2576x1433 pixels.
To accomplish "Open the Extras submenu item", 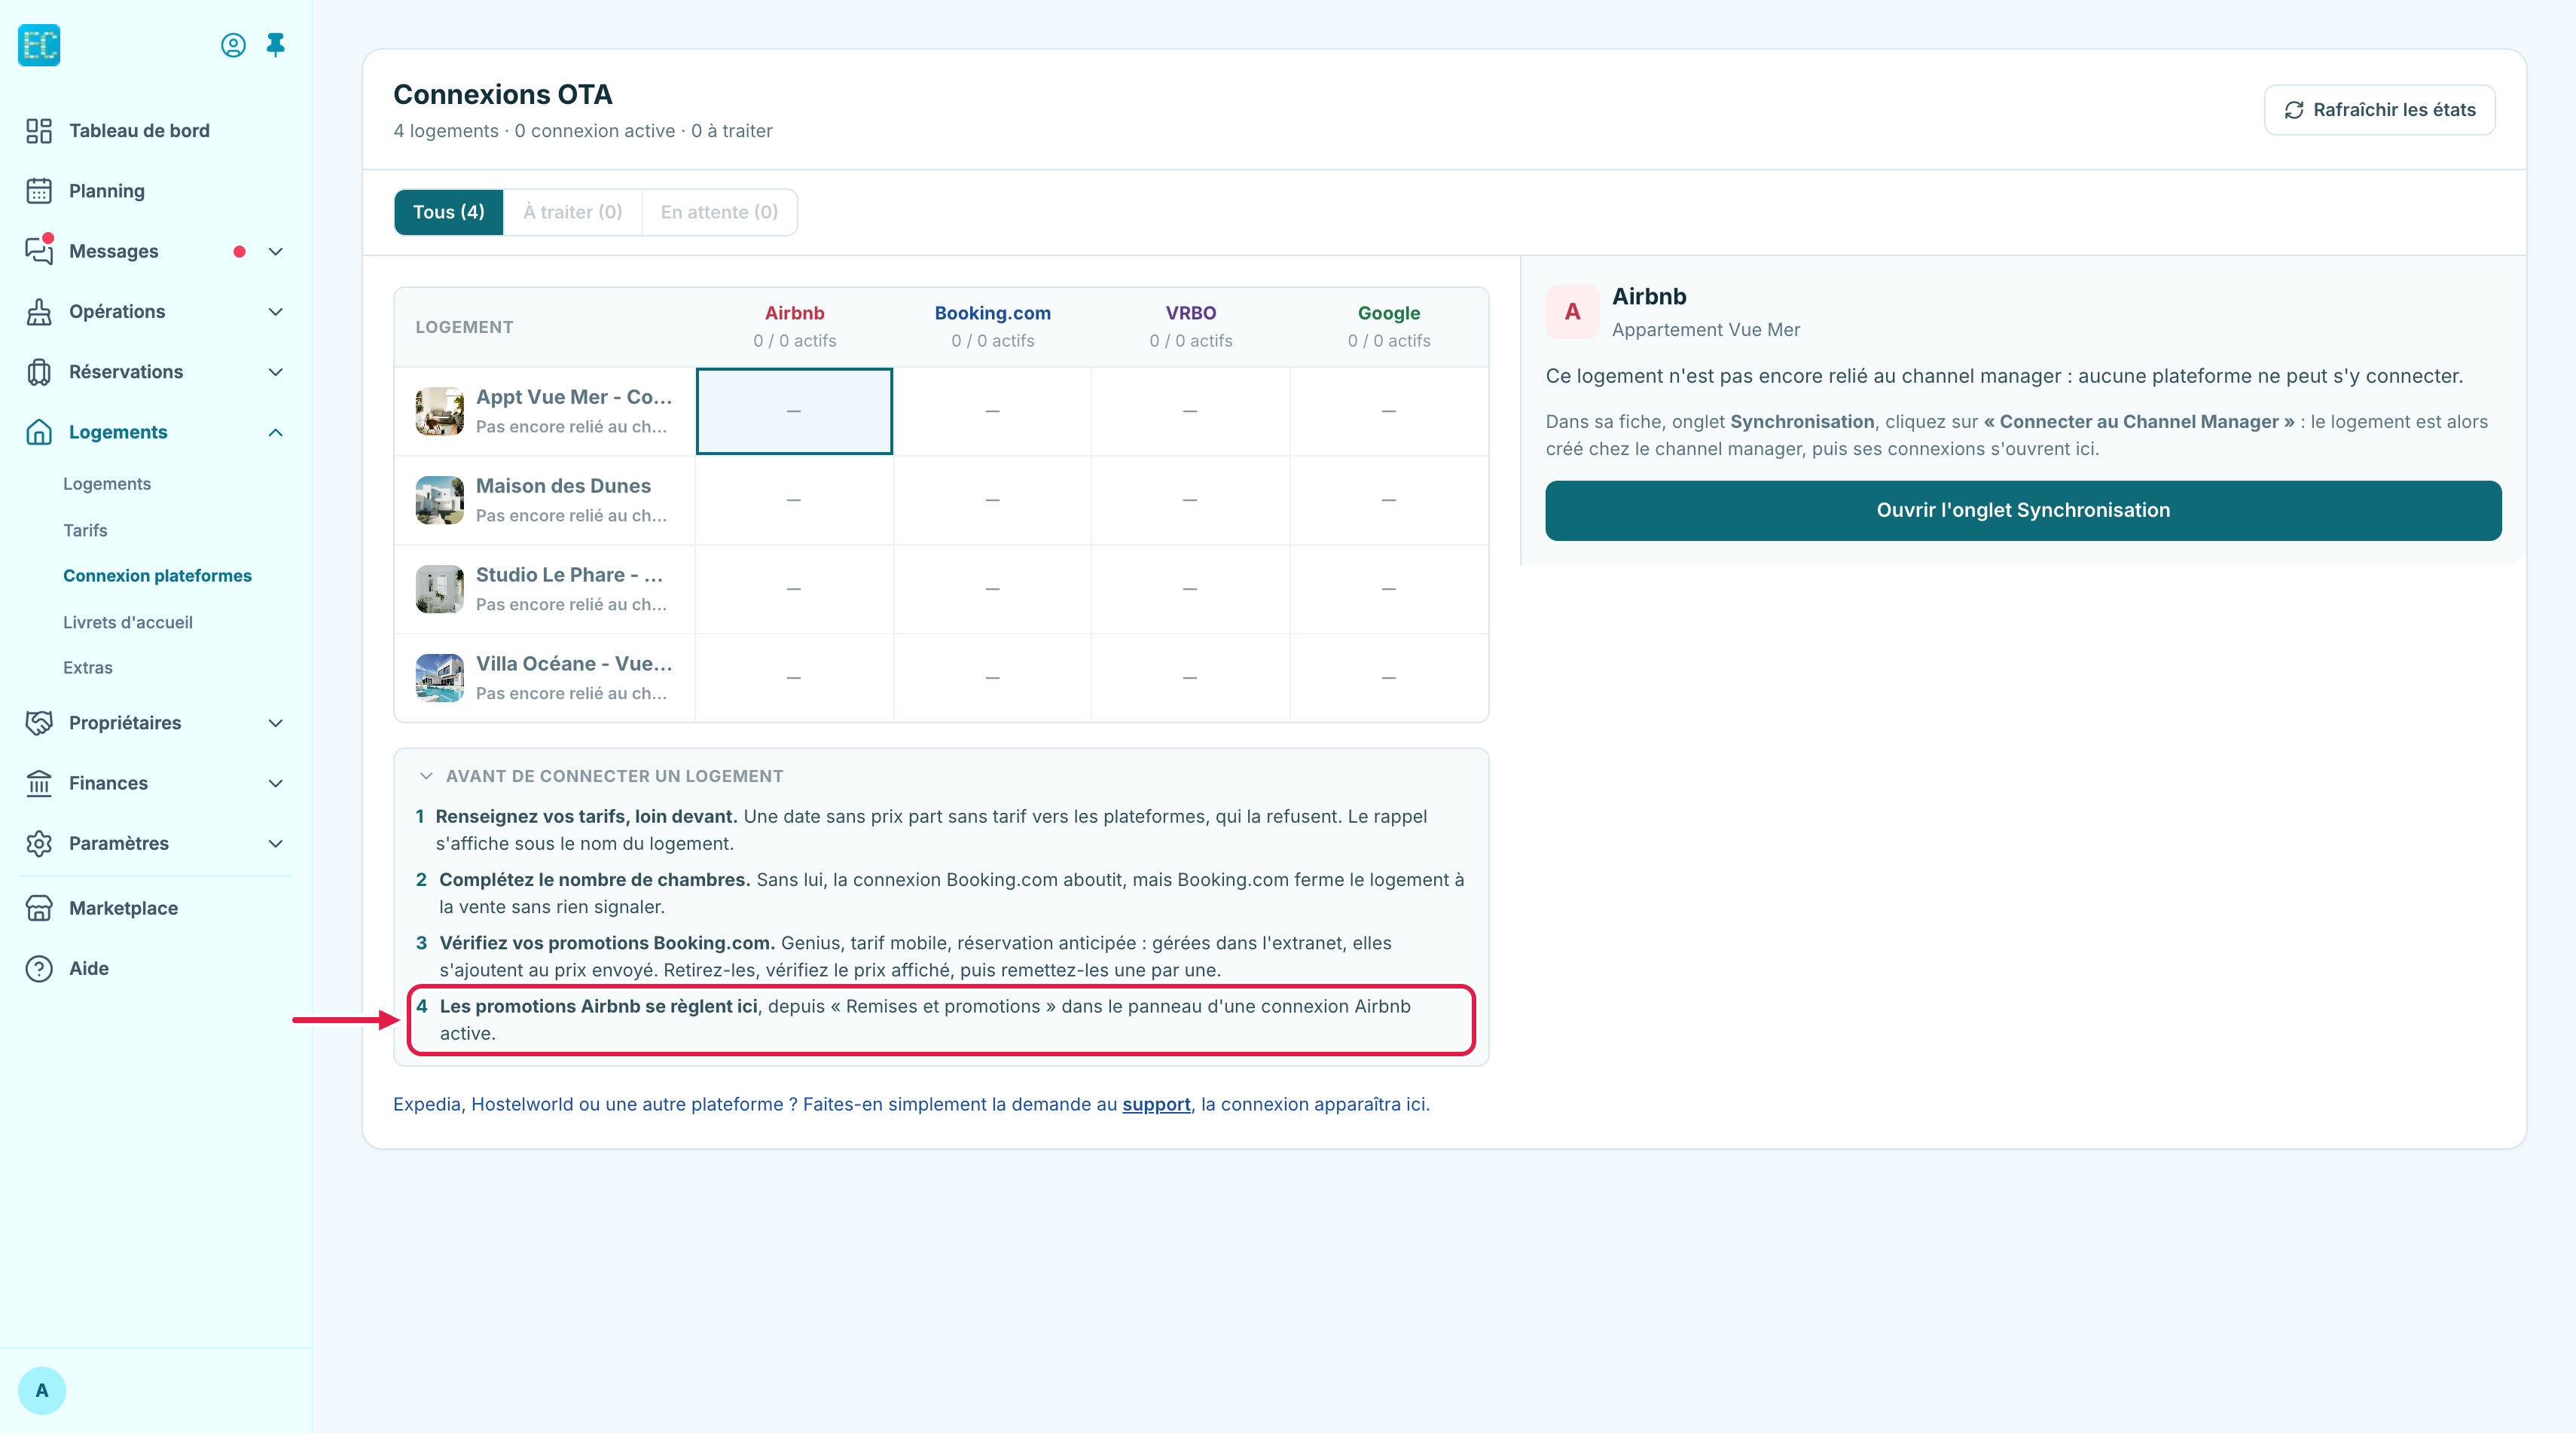I will (x=88, y=667).
